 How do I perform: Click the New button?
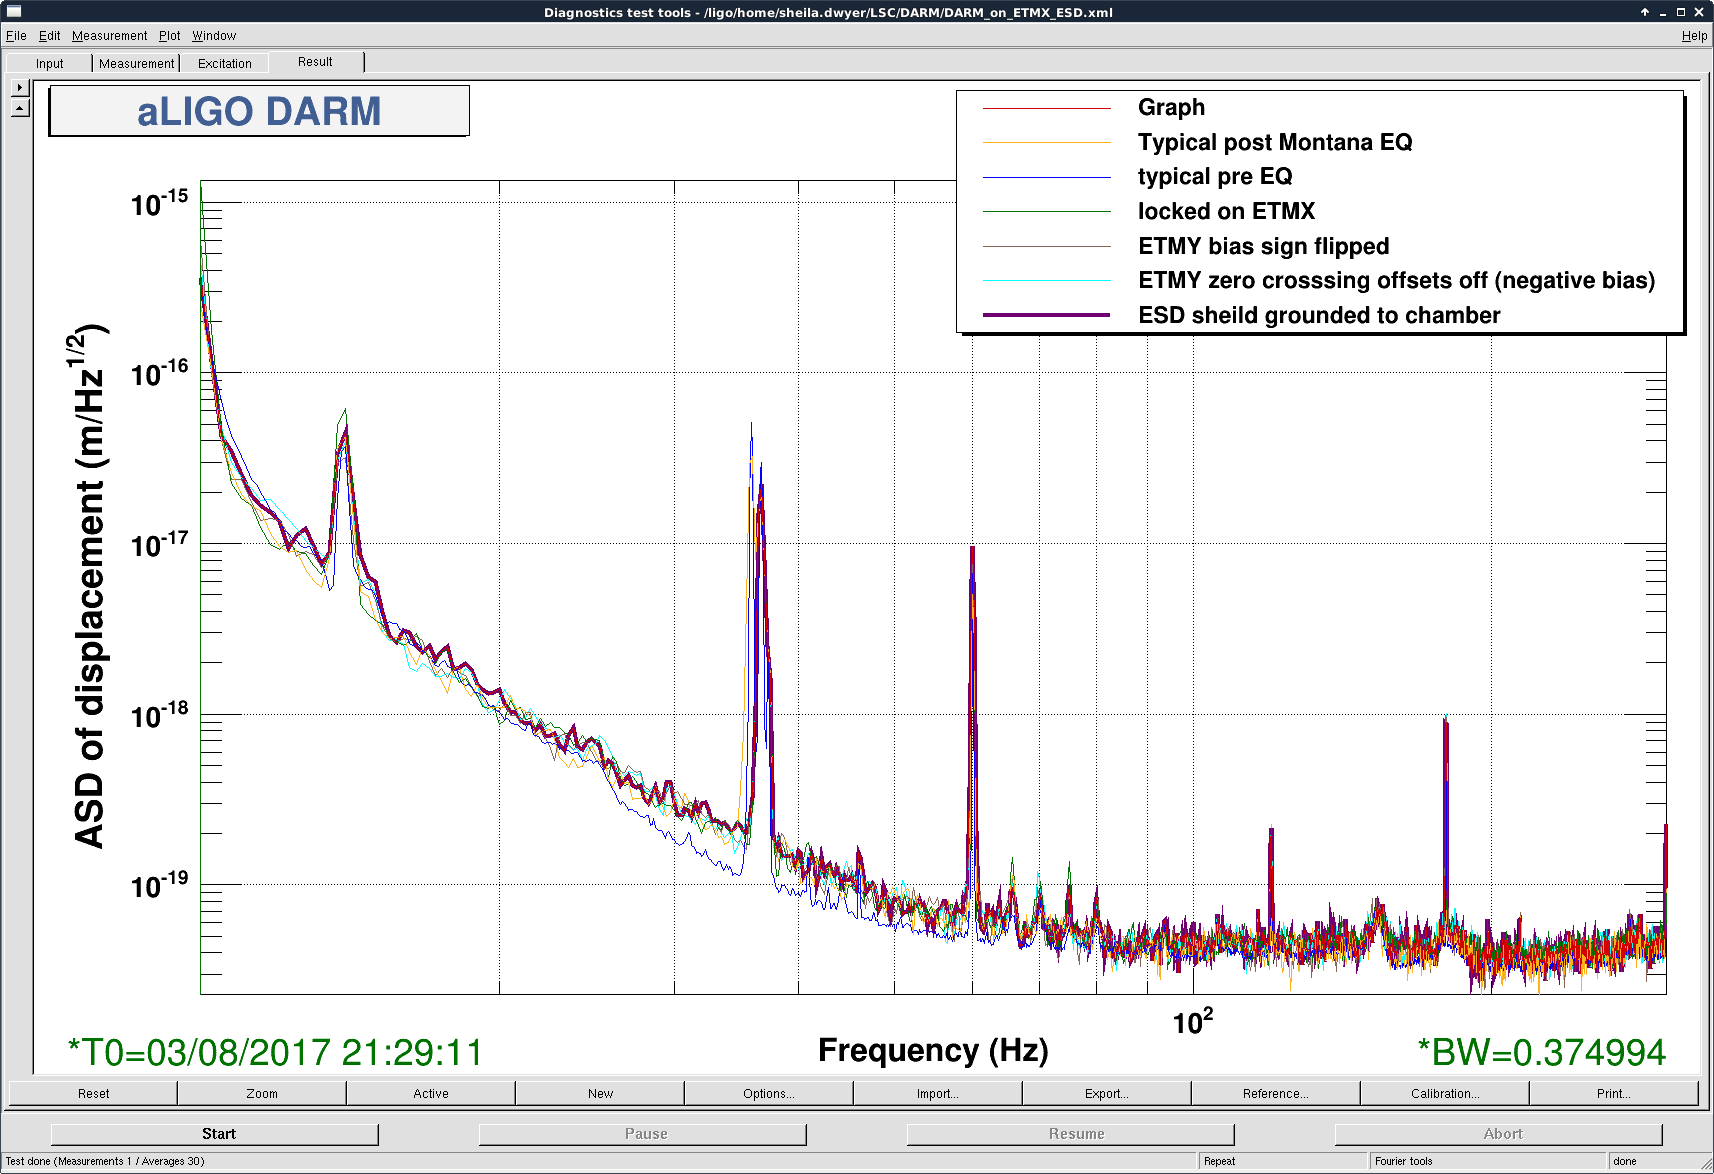click(600, 1093)
